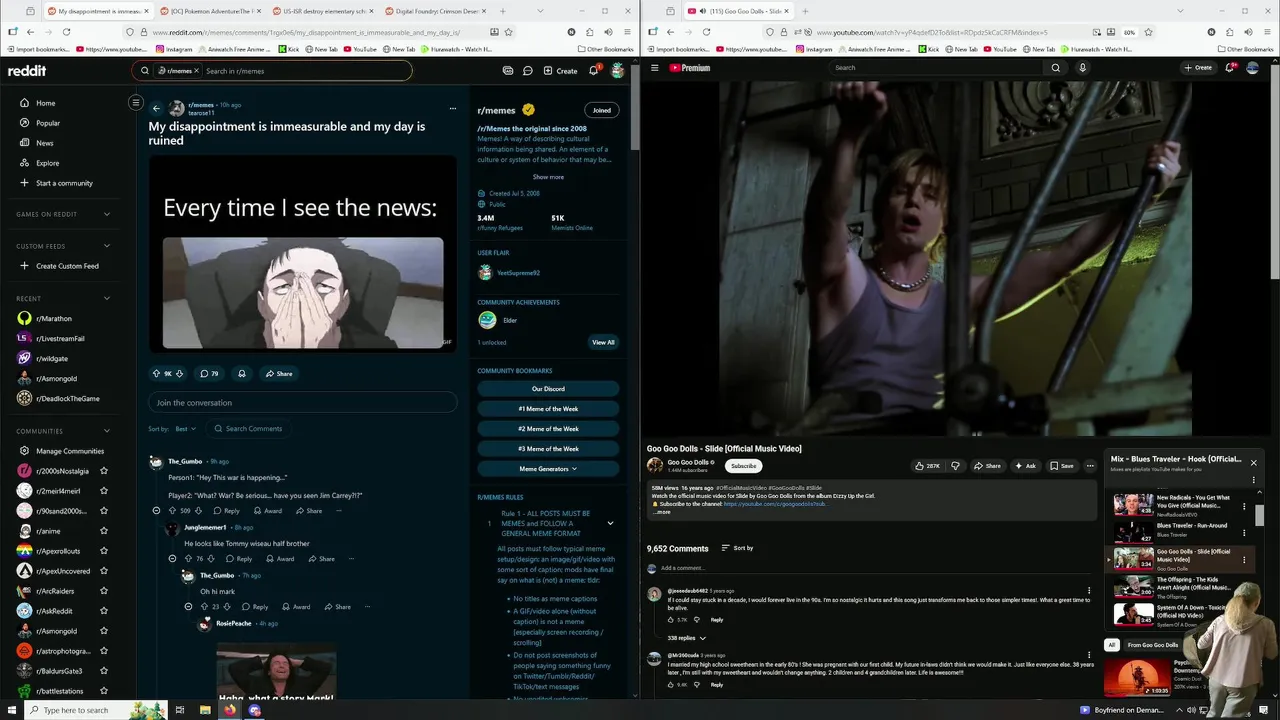
Task: Play The Offspring Kids Aren't Alright thumbnail
Action: (1134, 586)
